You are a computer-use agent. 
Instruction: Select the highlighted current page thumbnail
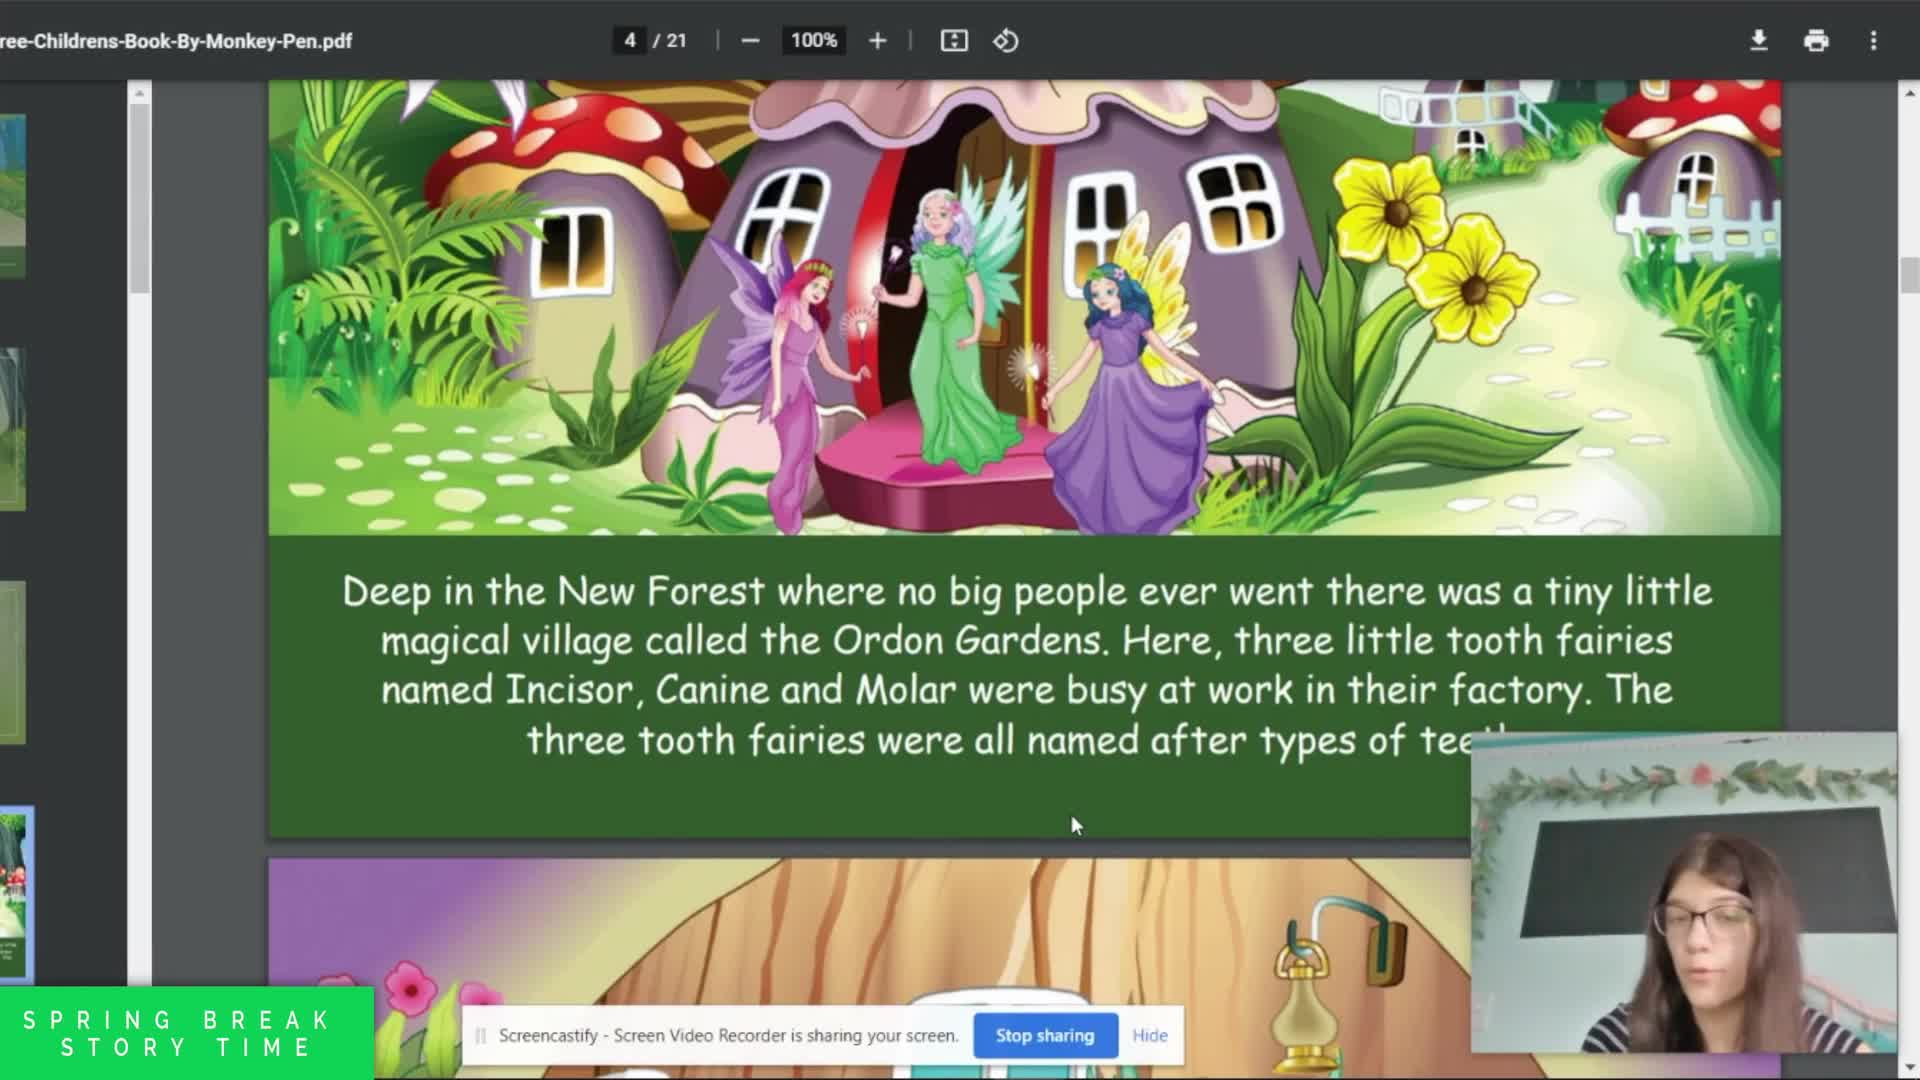pos(14,895)
